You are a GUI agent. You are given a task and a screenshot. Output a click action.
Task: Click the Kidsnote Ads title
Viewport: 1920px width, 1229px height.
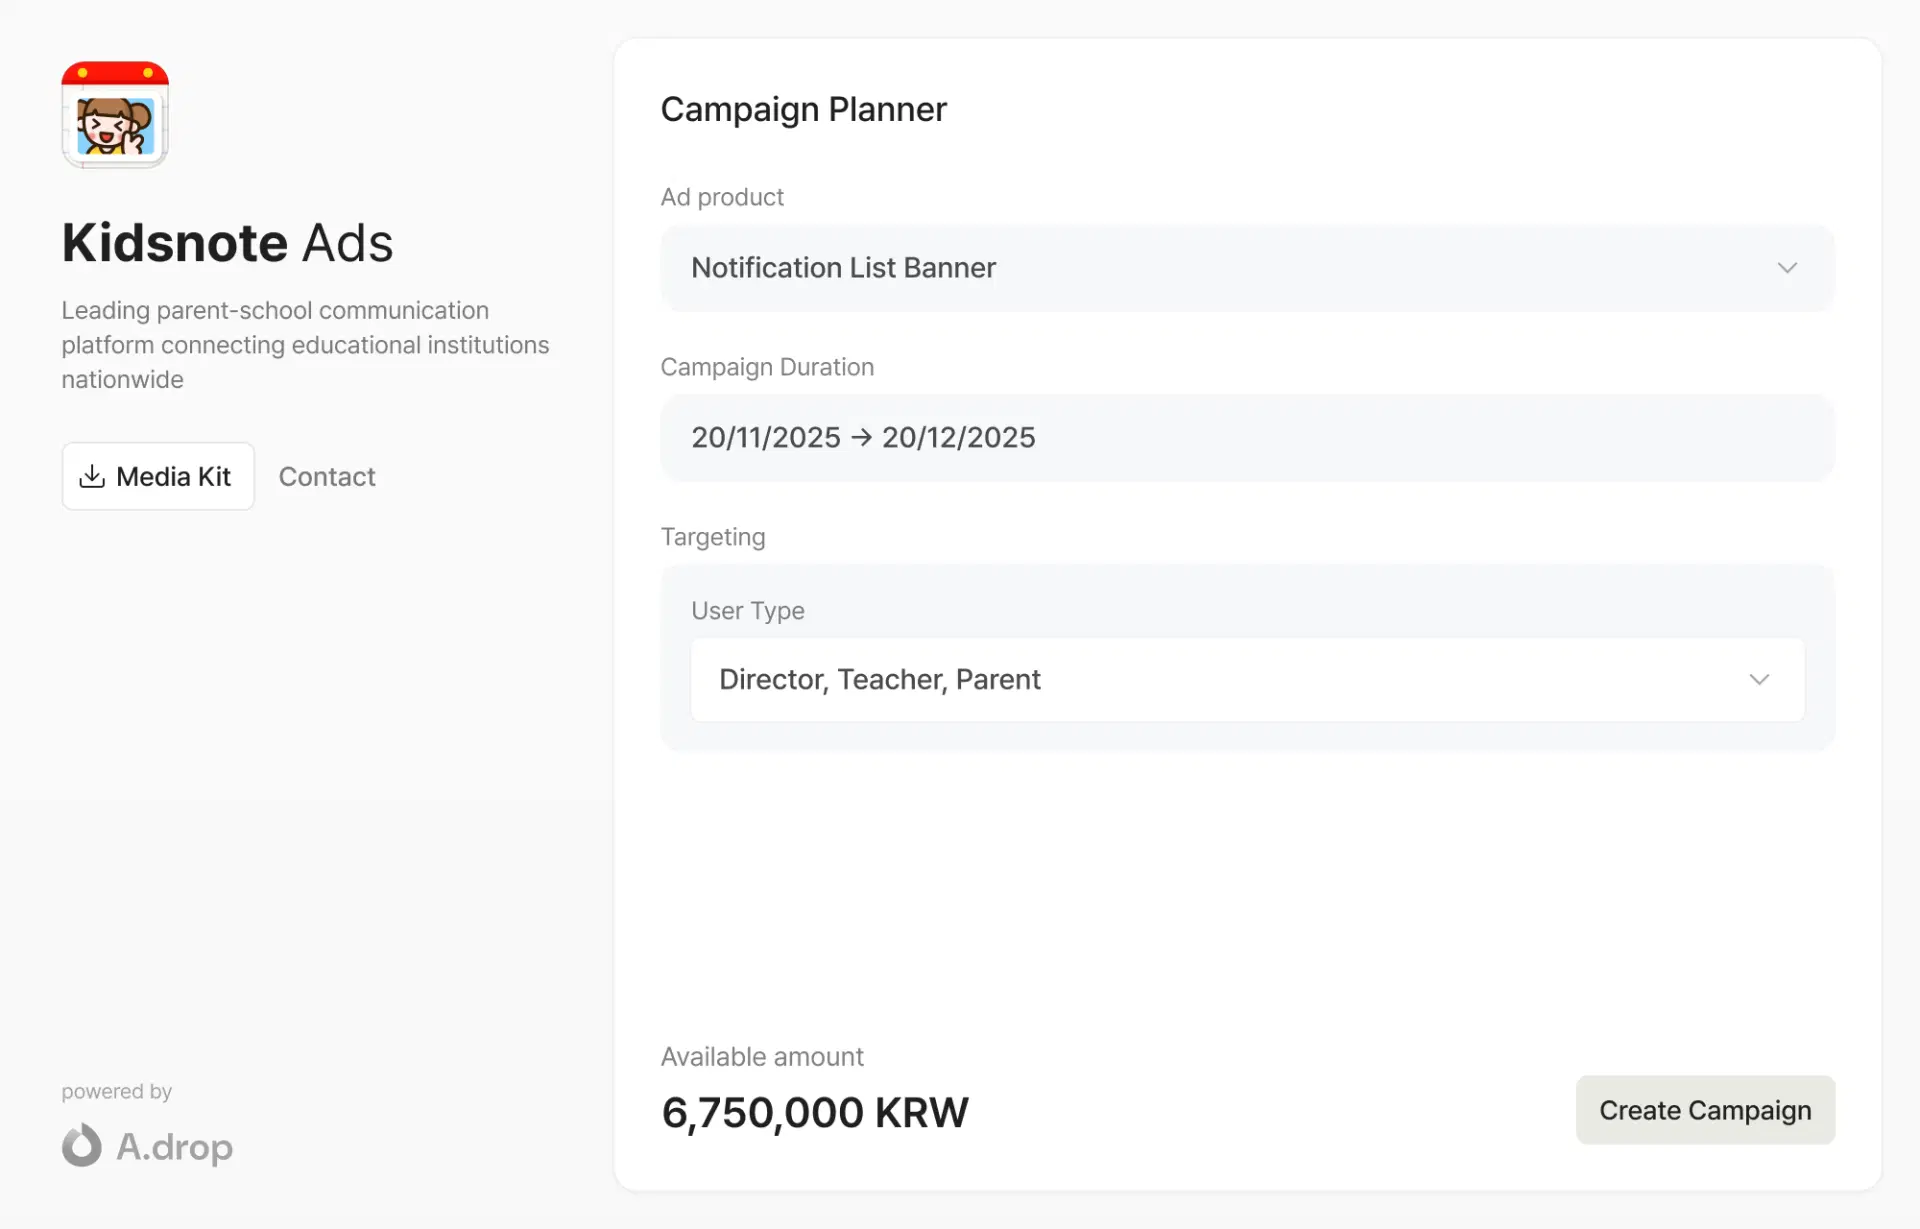tap(228, 243)
